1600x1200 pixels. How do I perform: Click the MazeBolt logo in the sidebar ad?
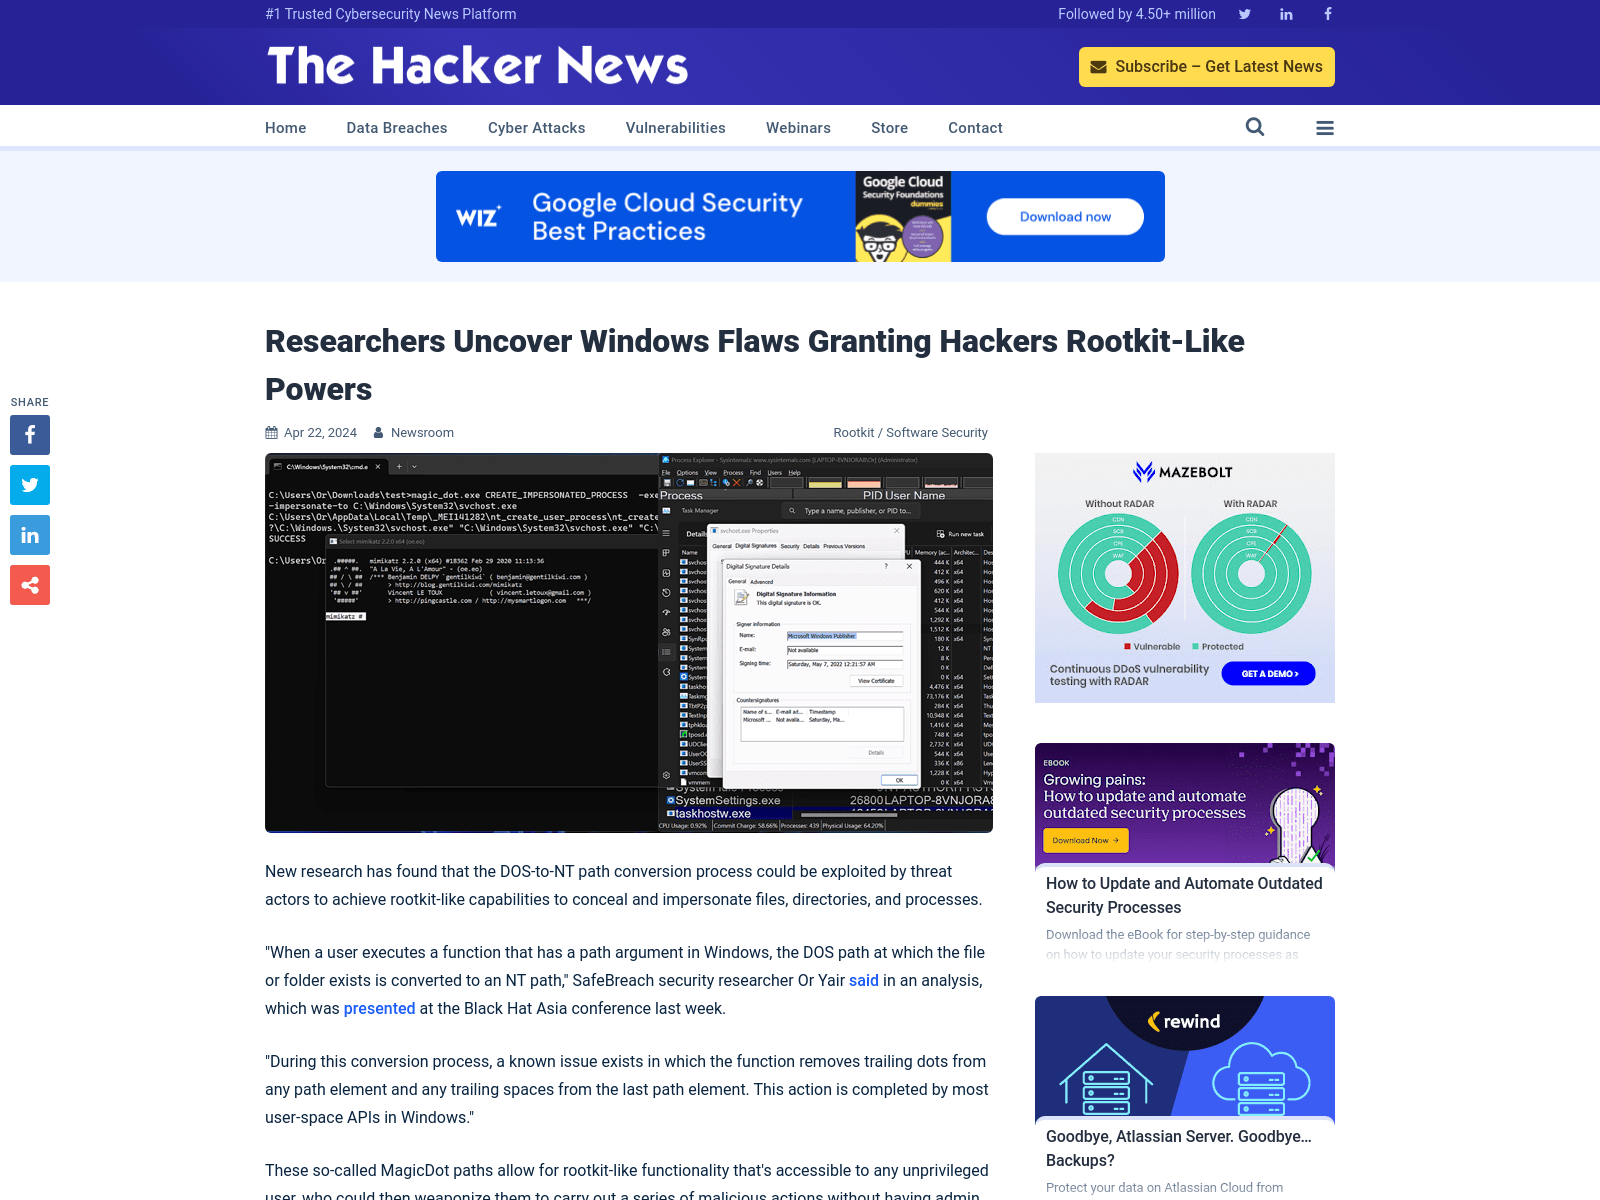pos(1184,472)
